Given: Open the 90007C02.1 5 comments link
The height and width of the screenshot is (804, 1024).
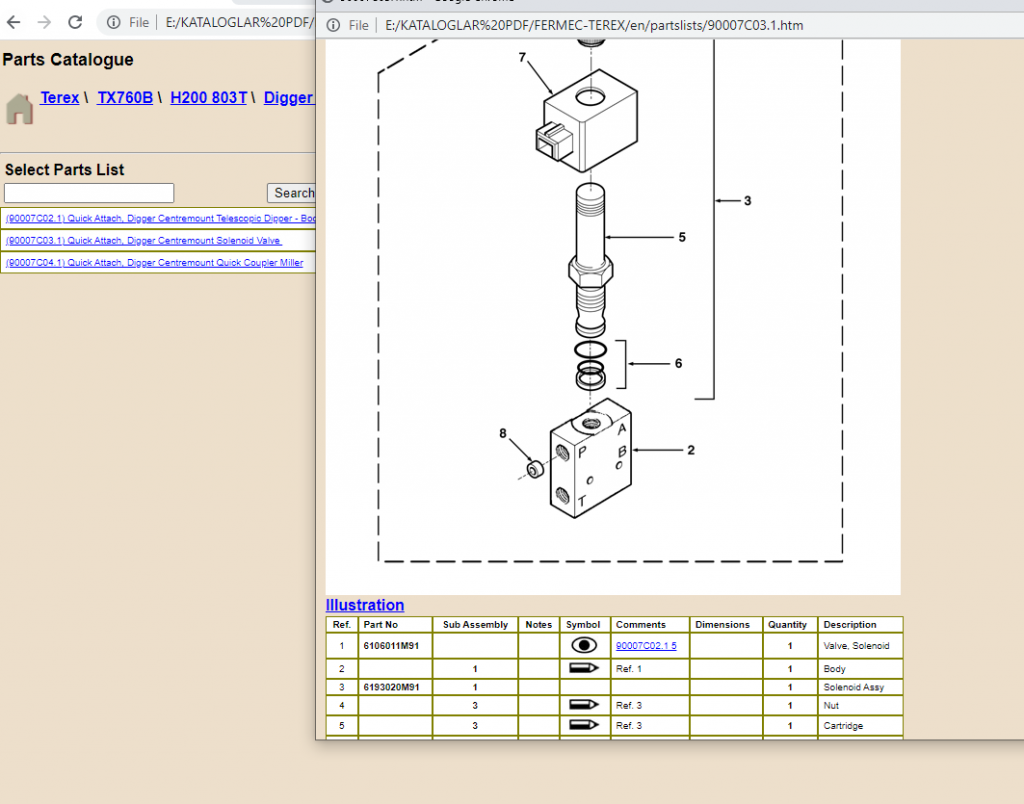Looking at the screenshot, I should click(x=646, y=645).
